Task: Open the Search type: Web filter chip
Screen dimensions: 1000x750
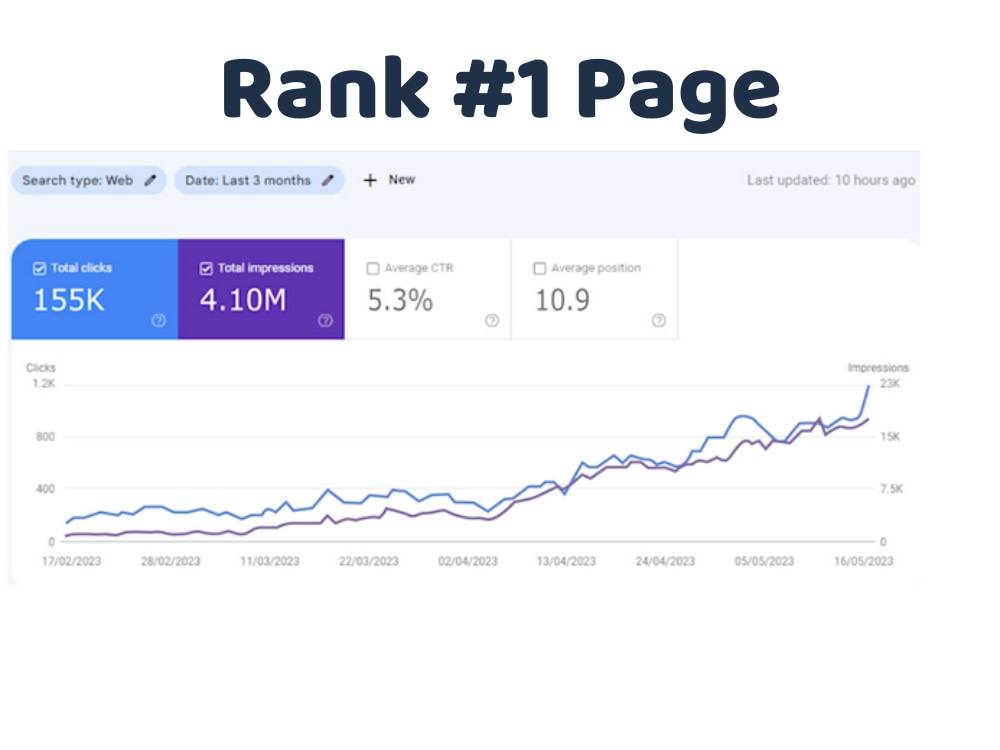Action: coord(89,180)
